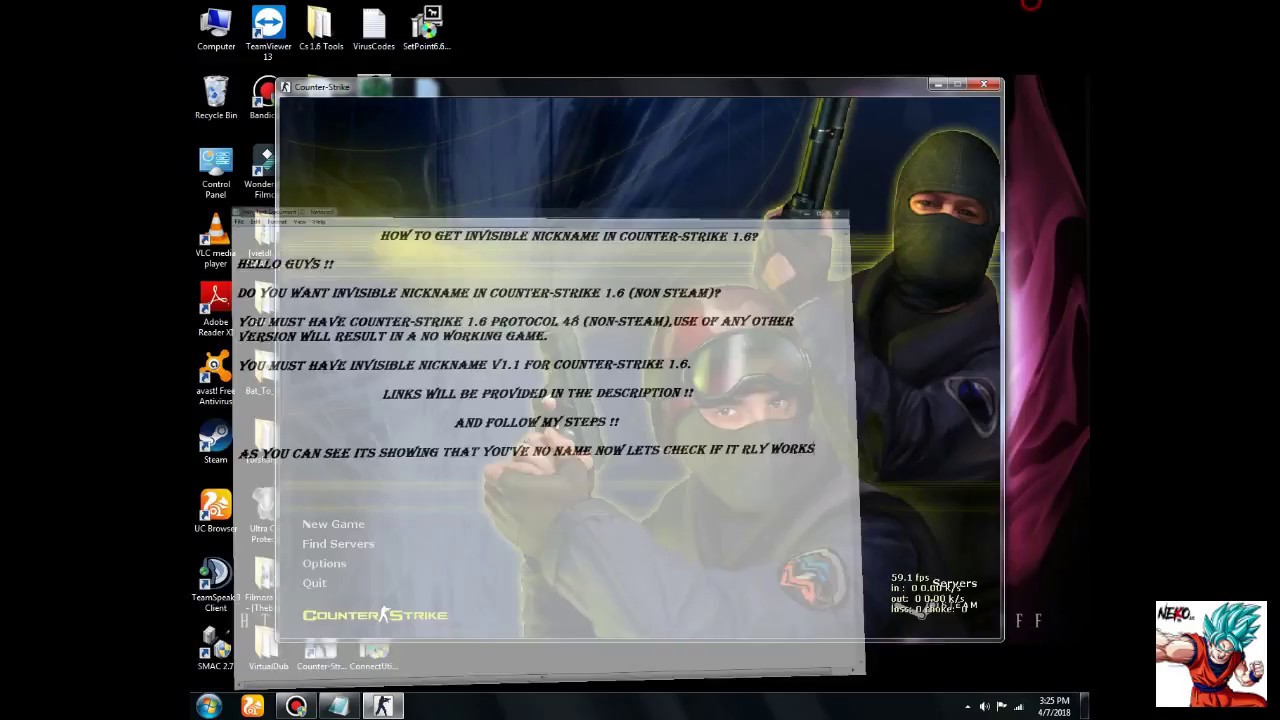Choose Quit in Counter-Strike menu
The height and width of the screenshot is (720, 1280).
[314, 583]
